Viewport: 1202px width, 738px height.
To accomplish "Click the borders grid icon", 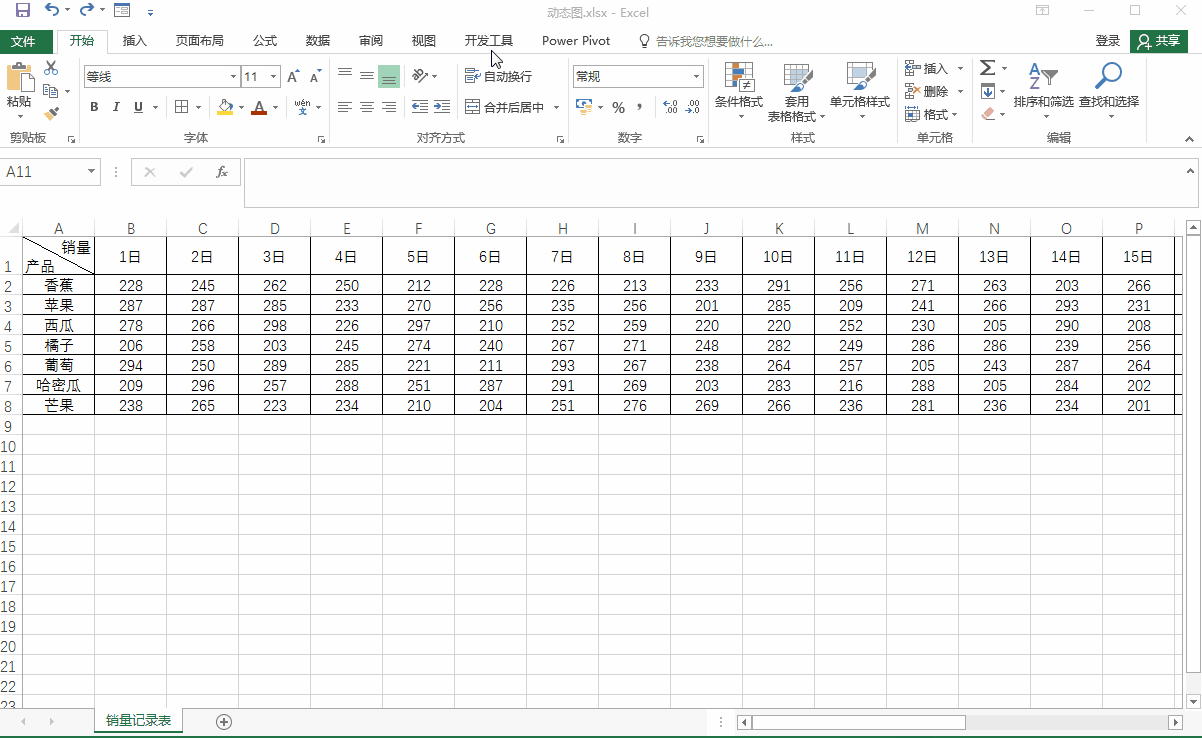I will (x=182, y=107).
